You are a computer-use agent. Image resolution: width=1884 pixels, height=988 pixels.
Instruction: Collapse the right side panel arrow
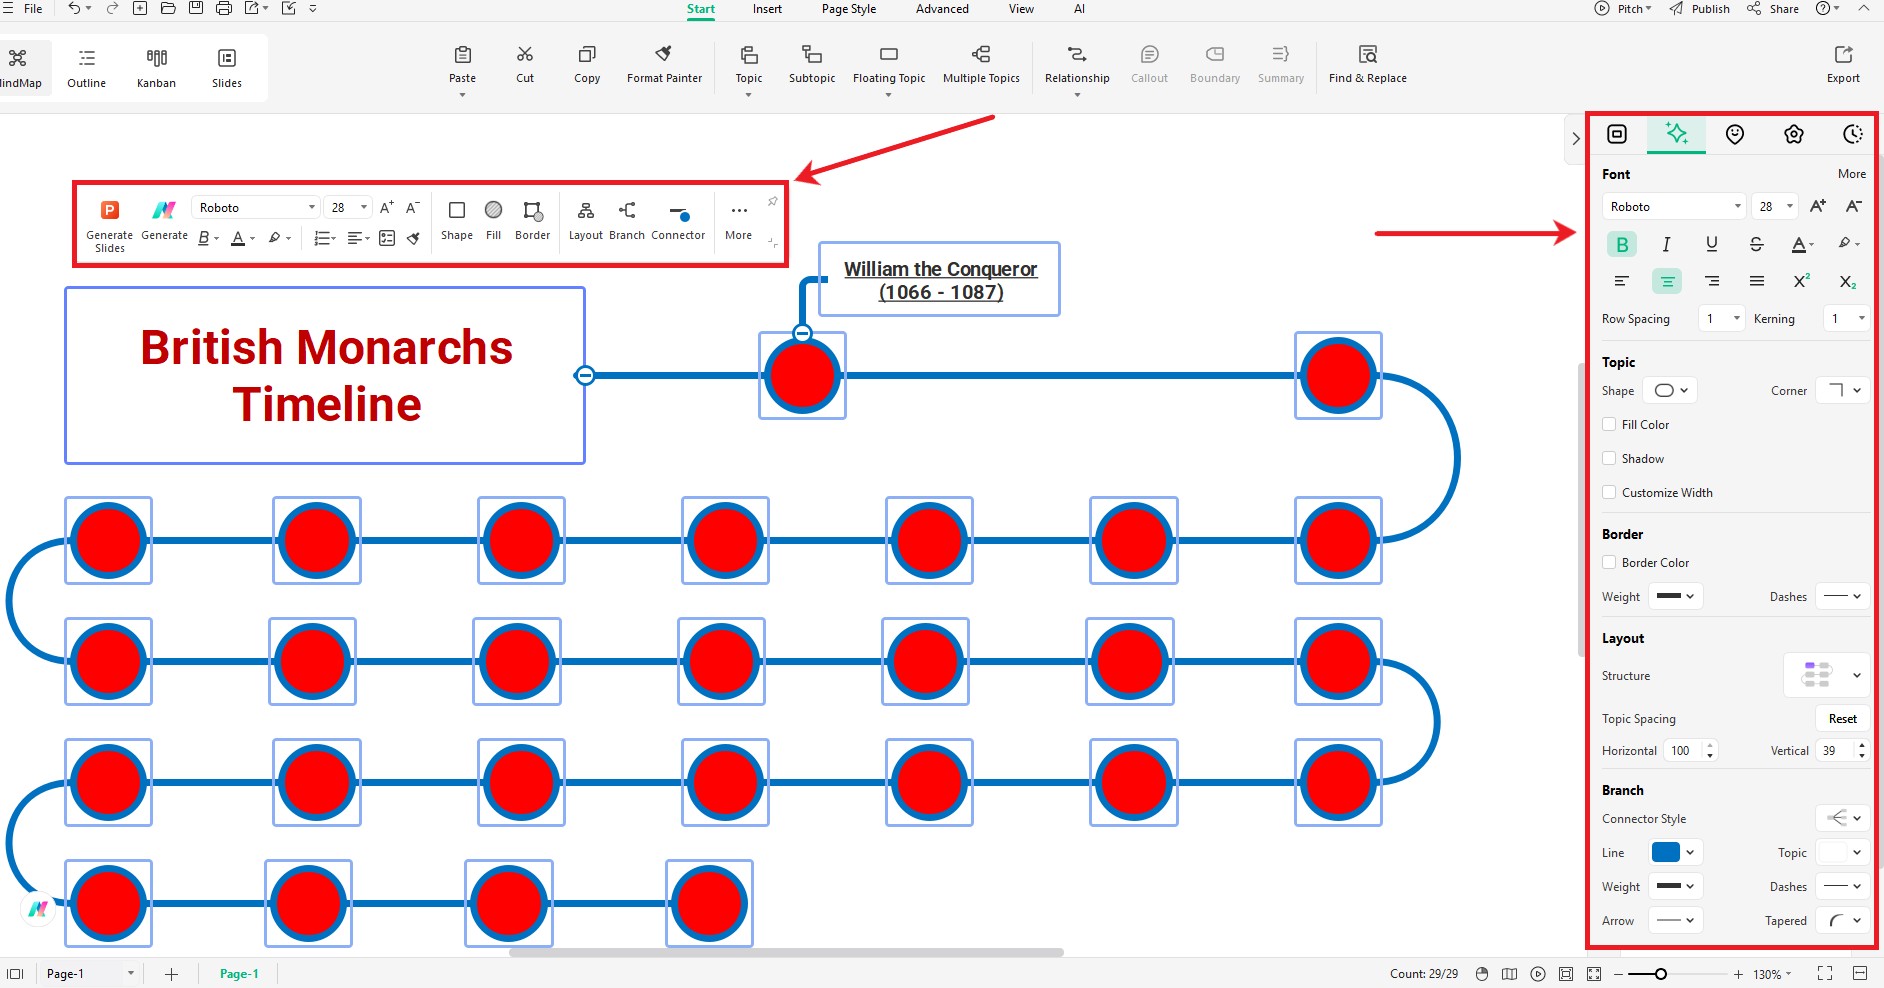(x=1575, y=139)
